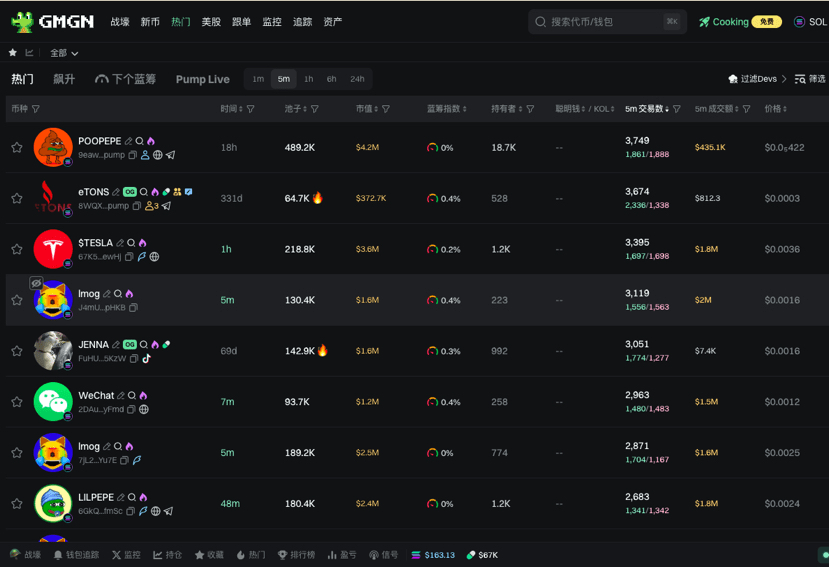Click the WeChat token avatar

click(53, 401)
